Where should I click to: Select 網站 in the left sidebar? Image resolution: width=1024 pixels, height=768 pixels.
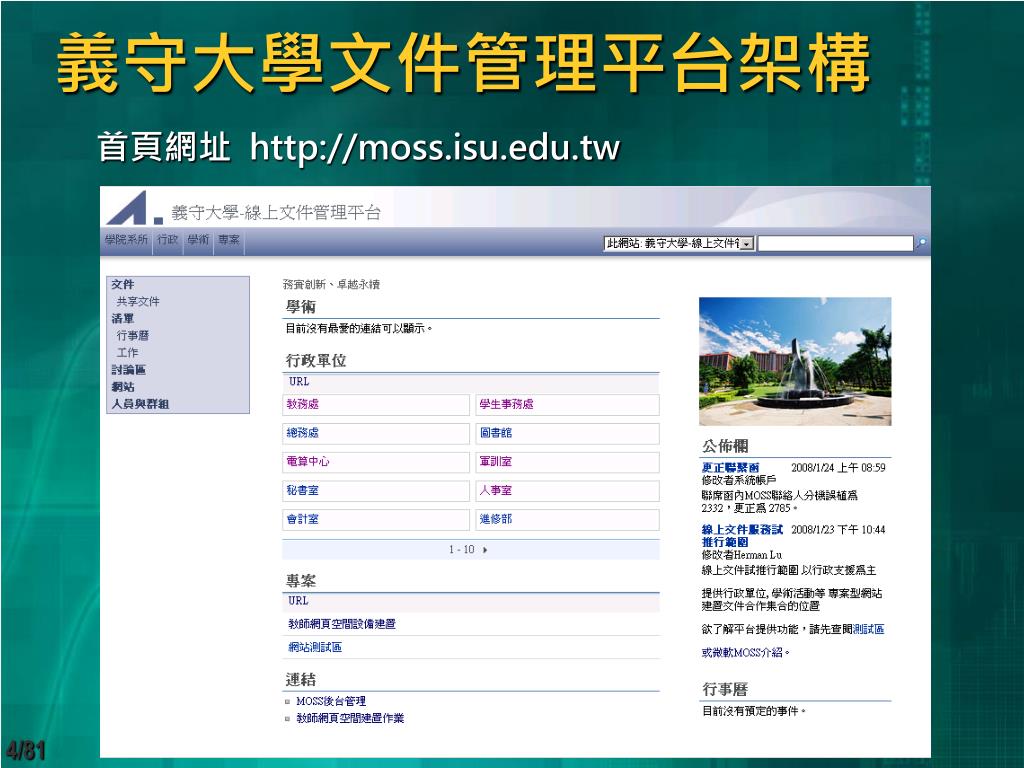click(x=123, y=387)
